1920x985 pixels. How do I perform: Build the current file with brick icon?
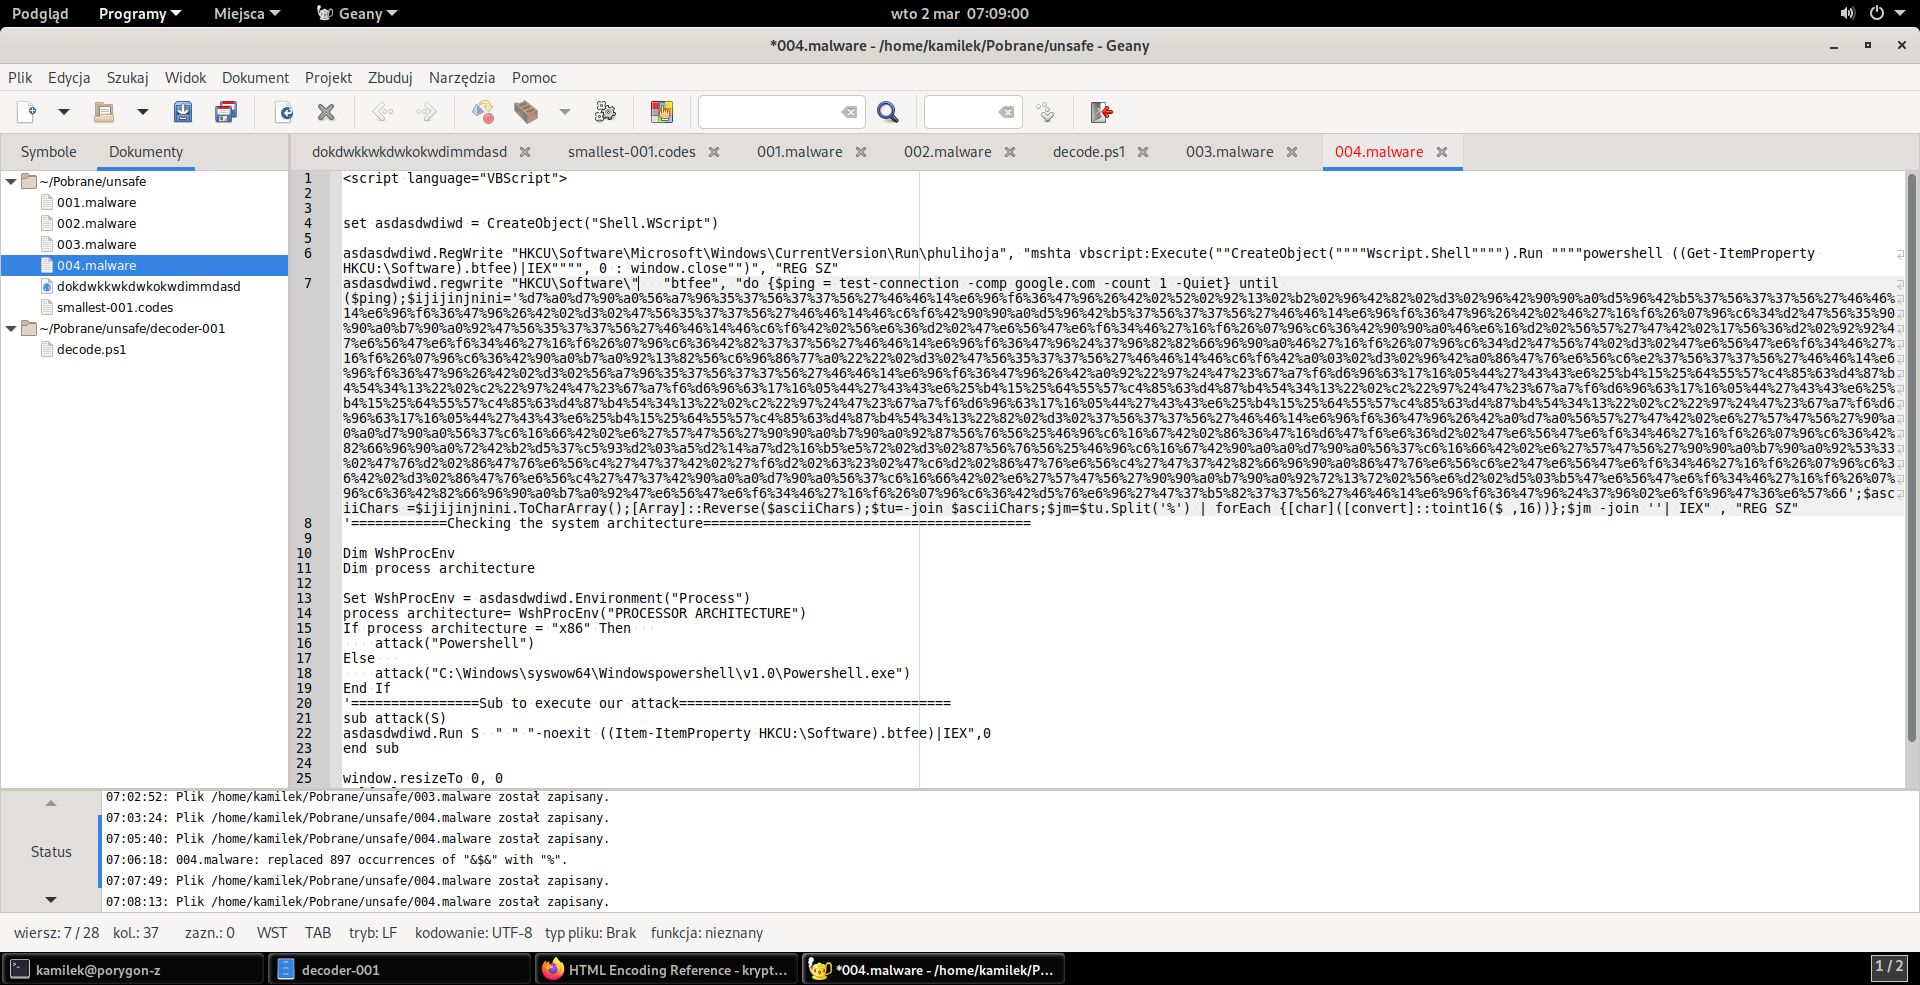point(526,112)
